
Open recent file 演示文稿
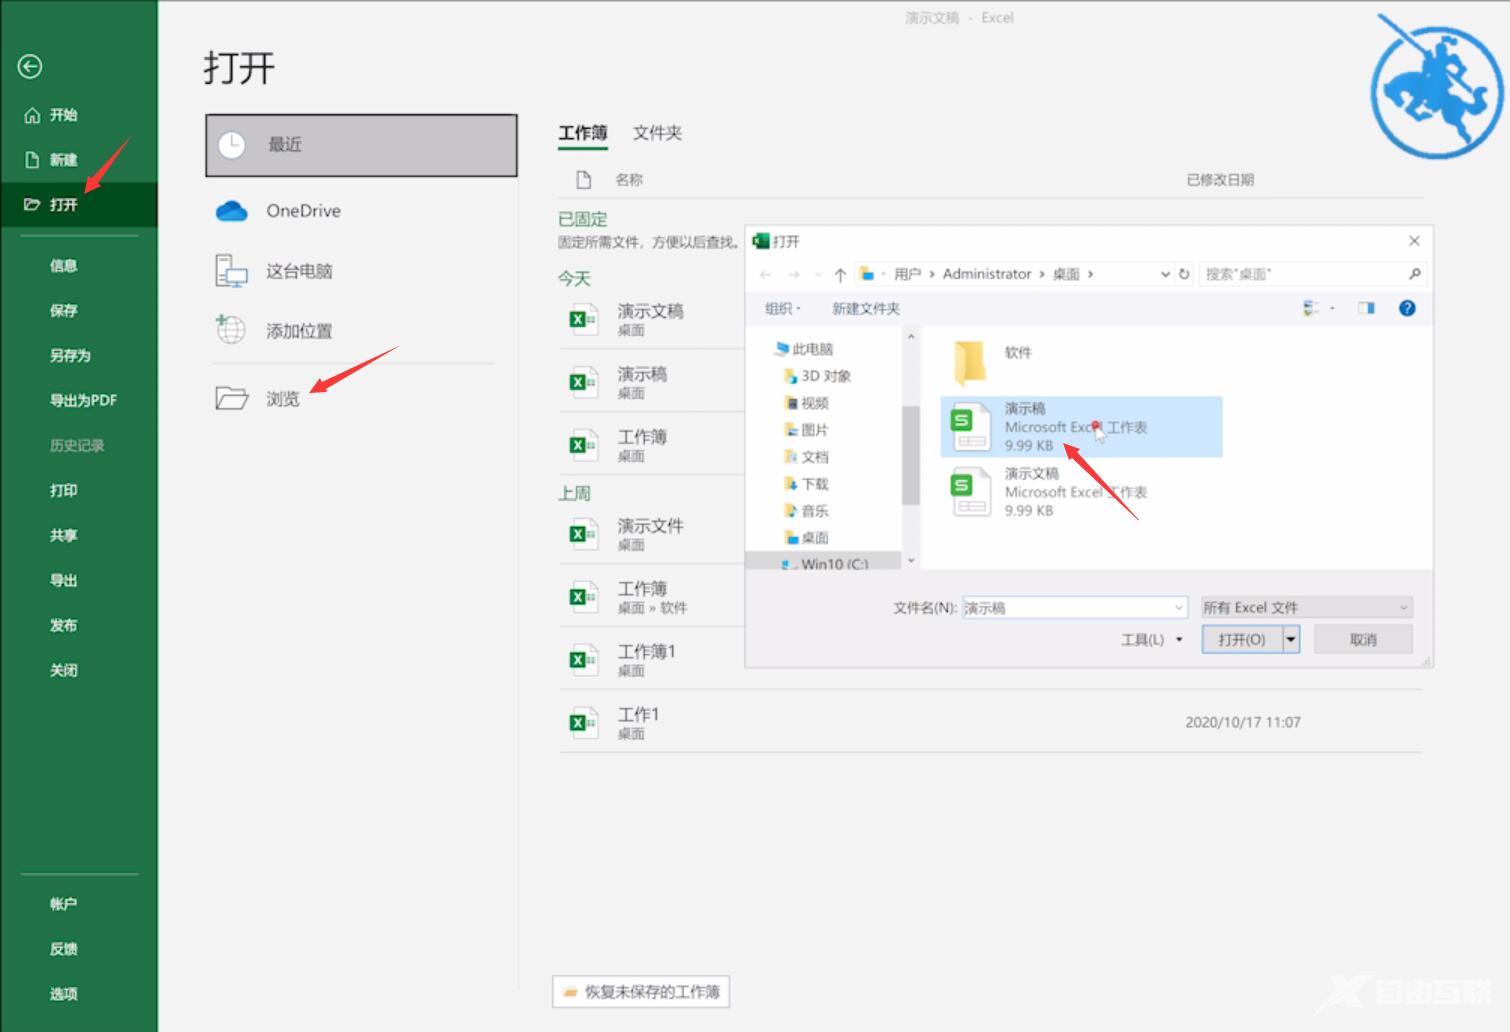[x=652, y=319]
